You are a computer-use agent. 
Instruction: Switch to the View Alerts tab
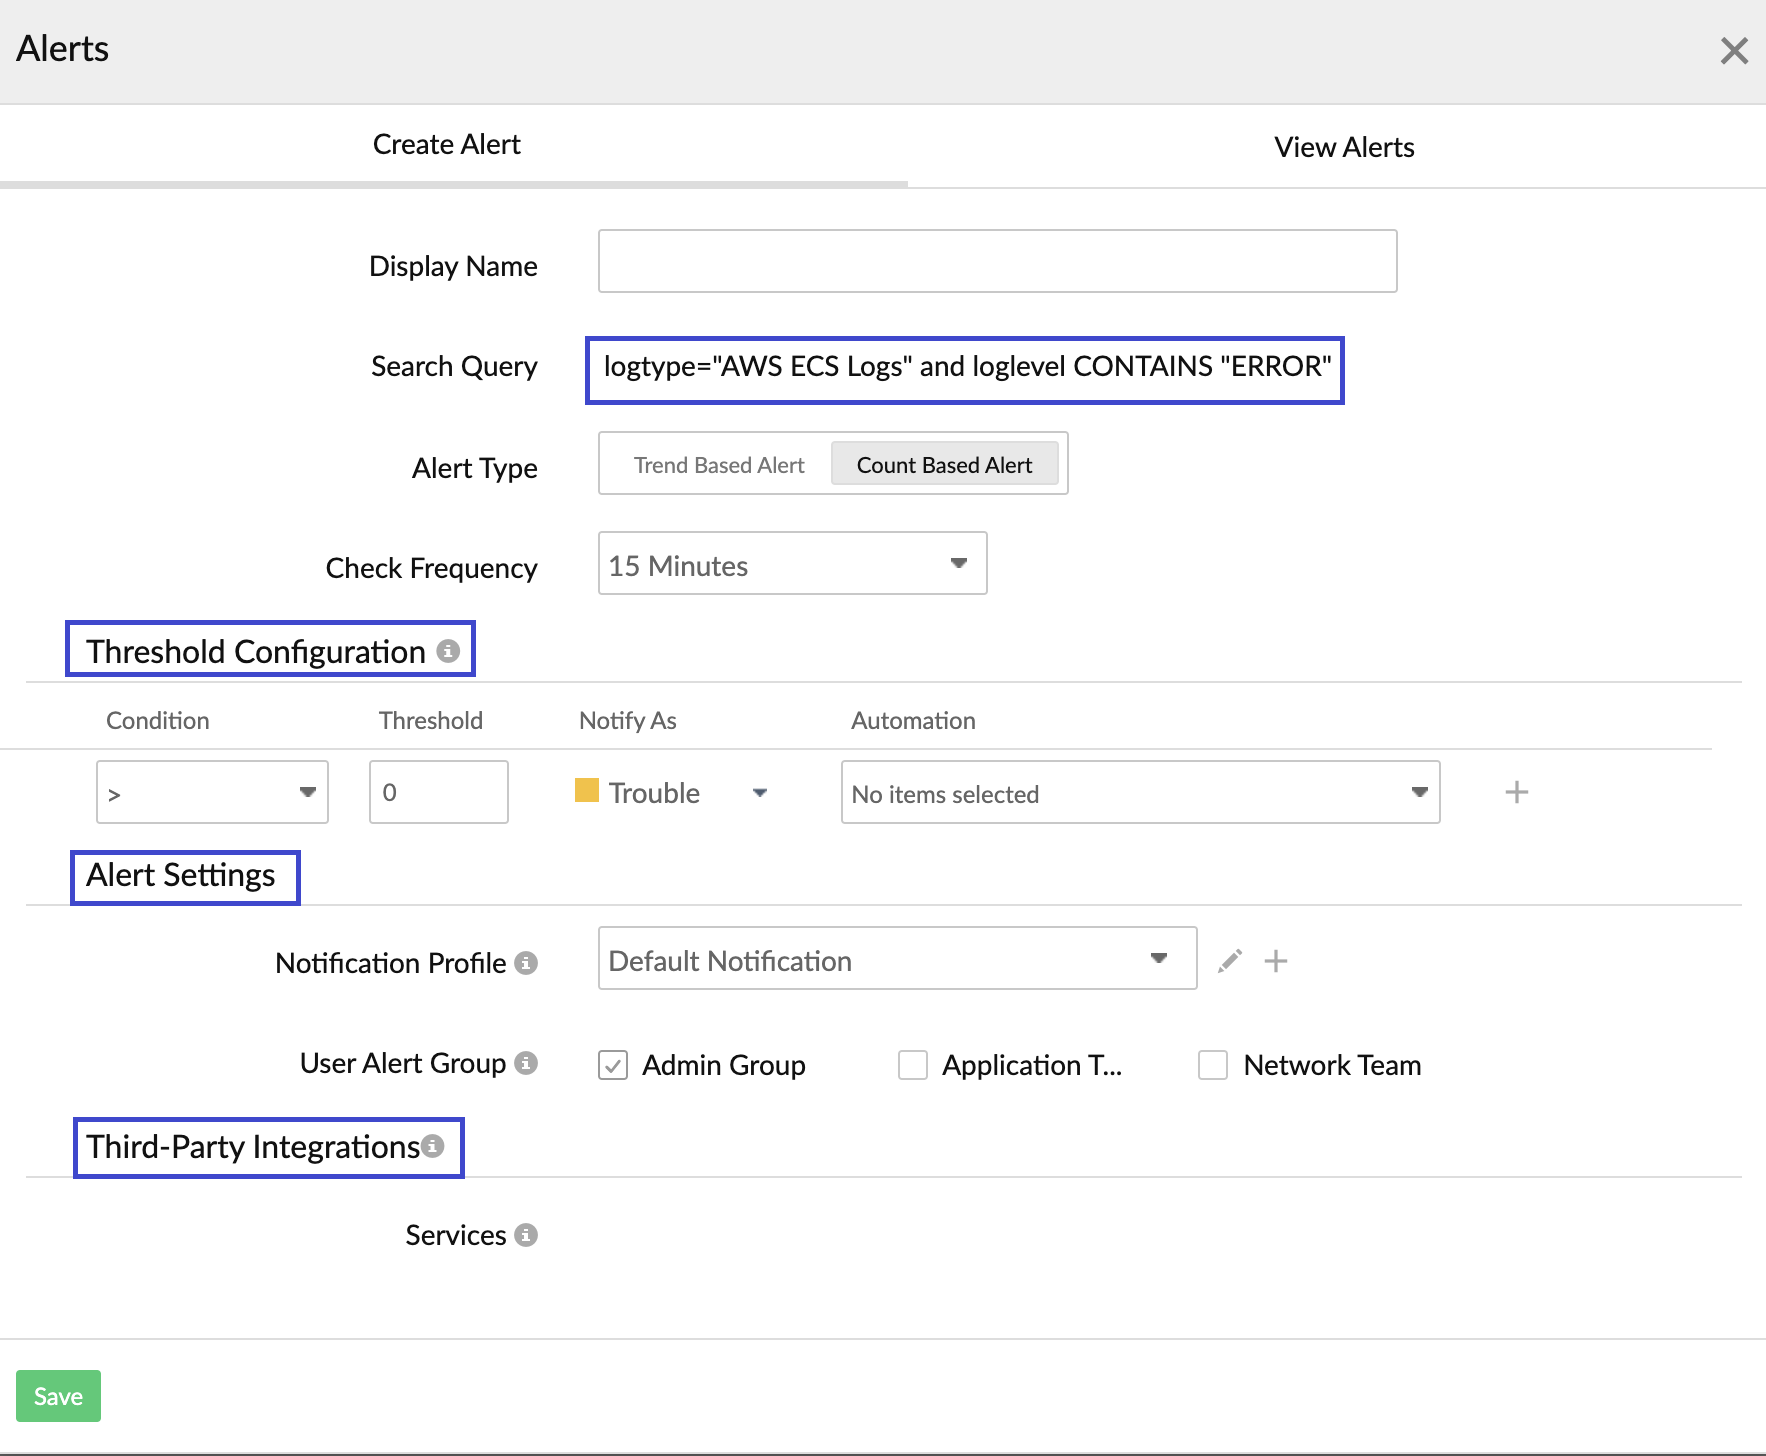(1343, 147)
